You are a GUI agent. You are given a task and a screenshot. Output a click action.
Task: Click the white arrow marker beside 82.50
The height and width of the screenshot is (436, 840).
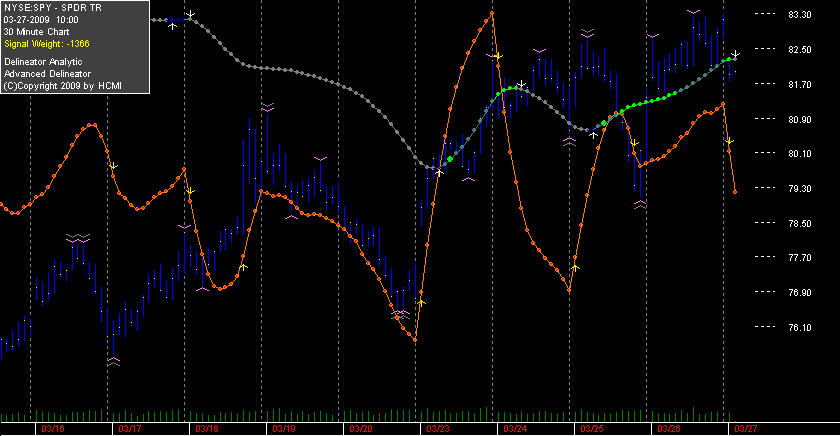pyautogui.click(x=736, y=54)
